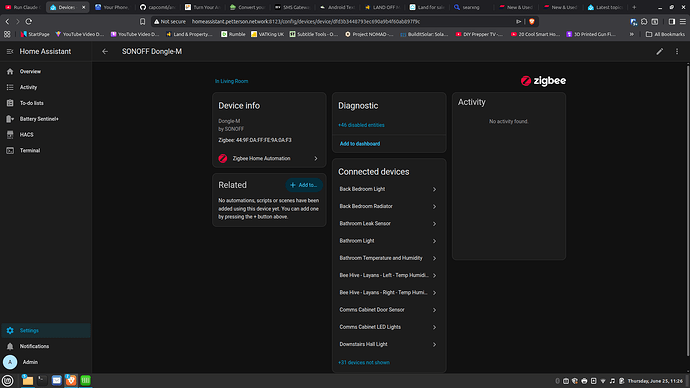690x388 pixels.
Task: Open the HACS store icon in sidebar
Action: (x=10, y=135)
